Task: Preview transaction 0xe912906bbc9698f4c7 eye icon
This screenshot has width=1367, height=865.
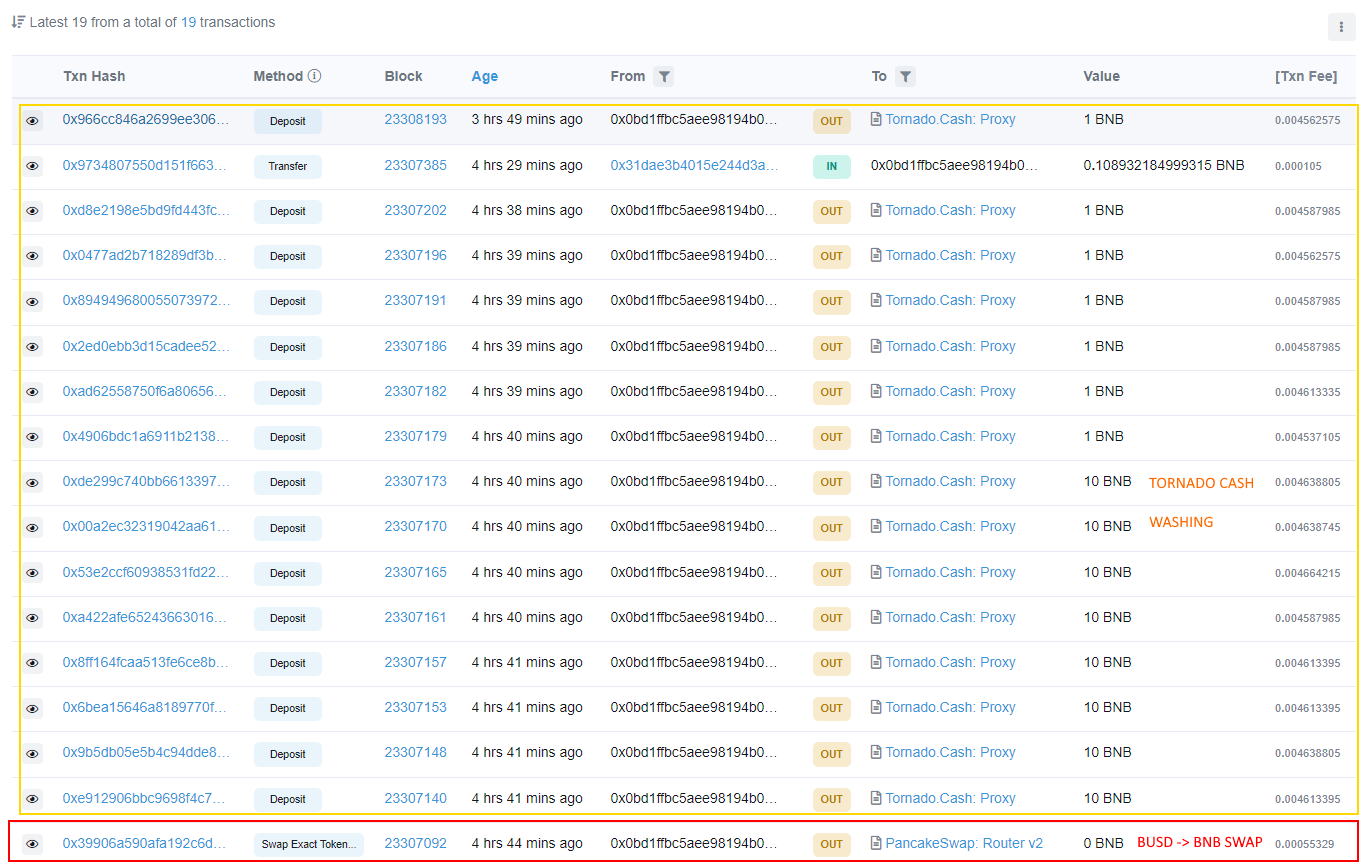Action: point(33,799)
